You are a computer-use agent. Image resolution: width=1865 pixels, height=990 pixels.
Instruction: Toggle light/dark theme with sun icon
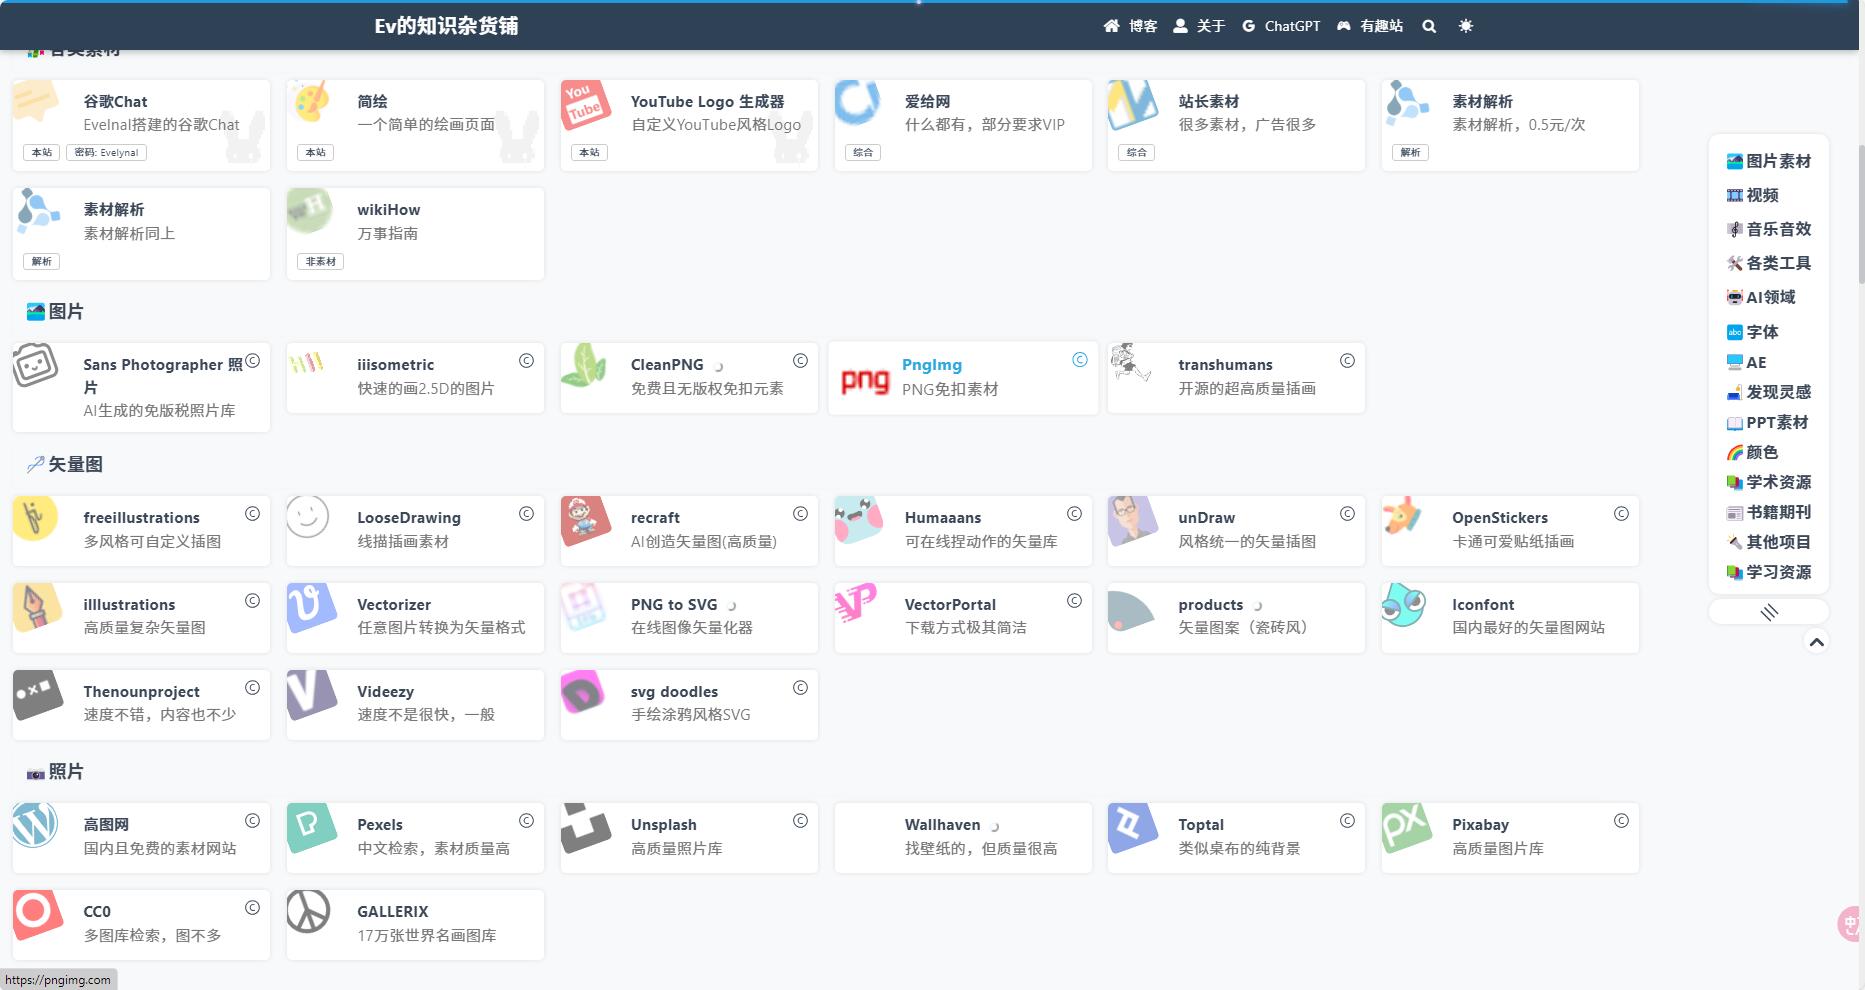pos(1466,27)
